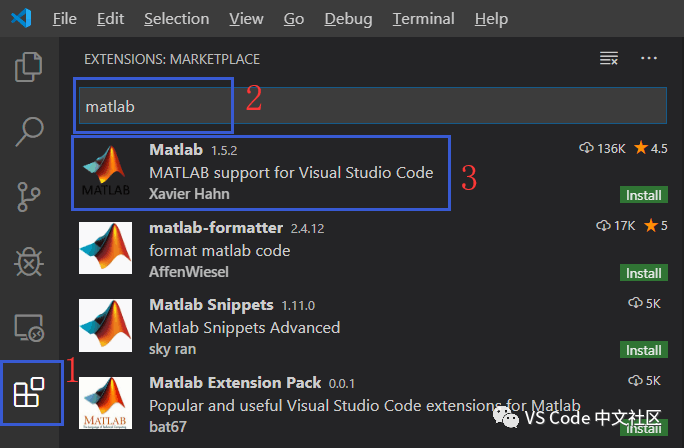Image resolution: width=684 pixels, height=448 pixels.
Task: Click the publisher name sky ran
Action: pyautogui.click(x=172, y=349)
